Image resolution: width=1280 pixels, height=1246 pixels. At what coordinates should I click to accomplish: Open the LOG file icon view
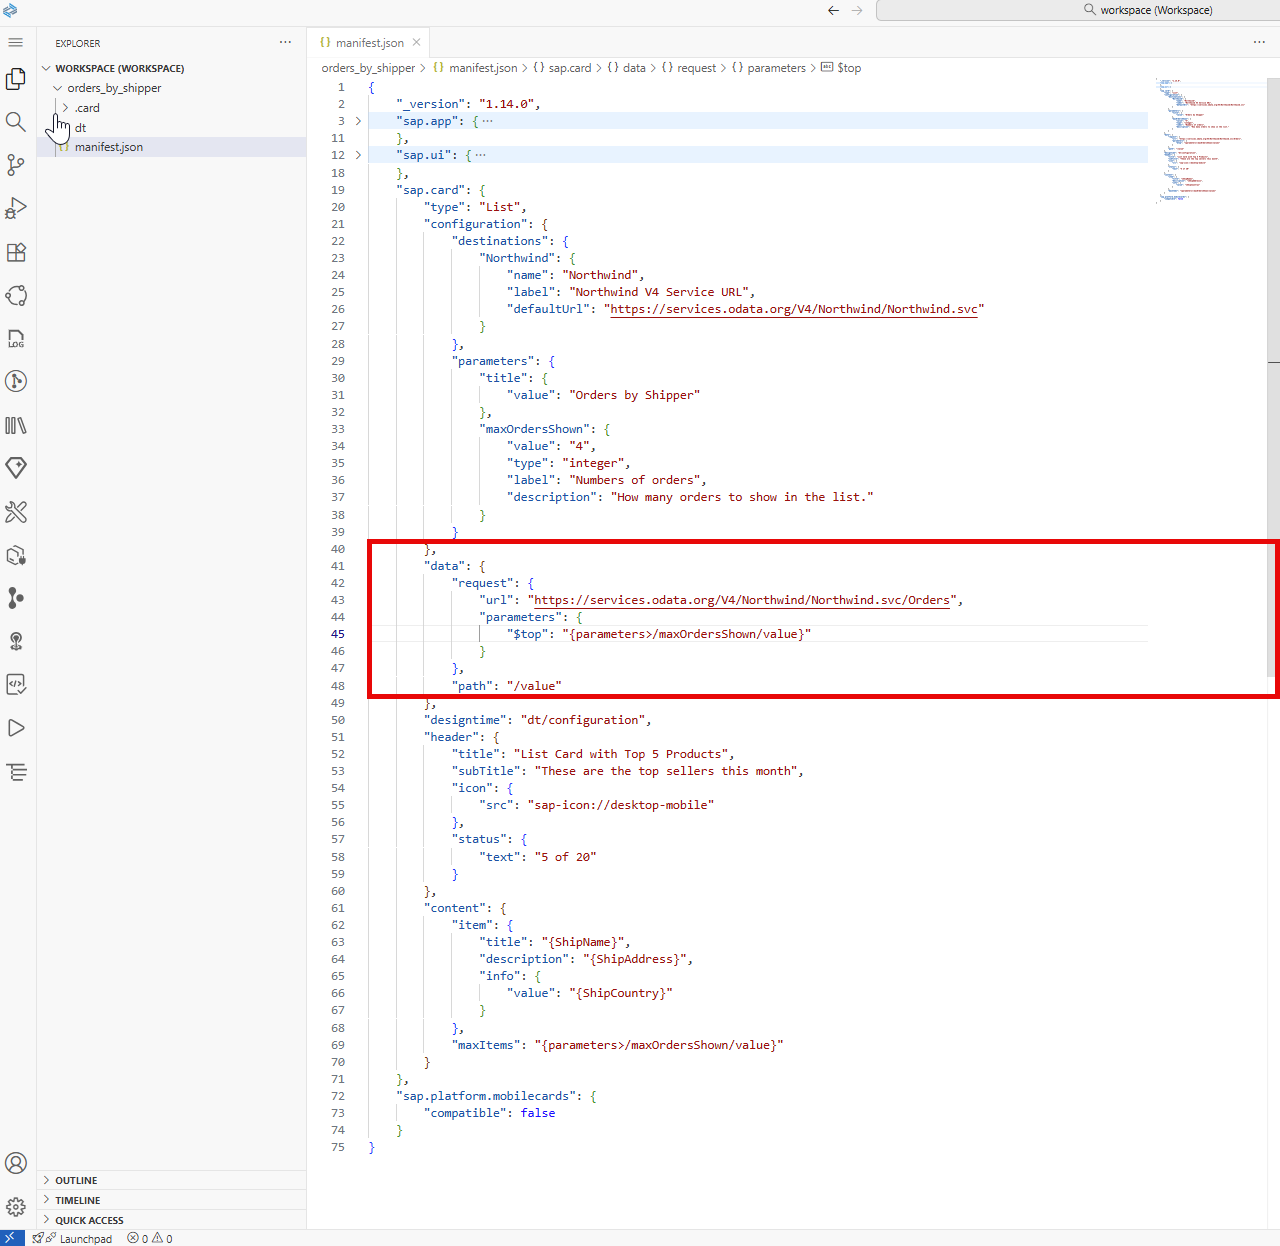15,339
